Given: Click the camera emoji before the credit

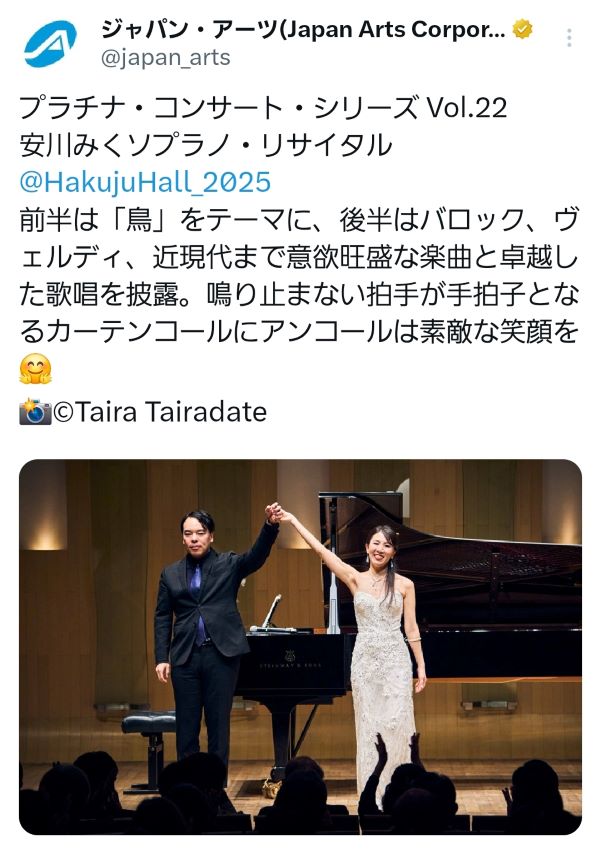Looking at the screenshot, I should (35, 412).
